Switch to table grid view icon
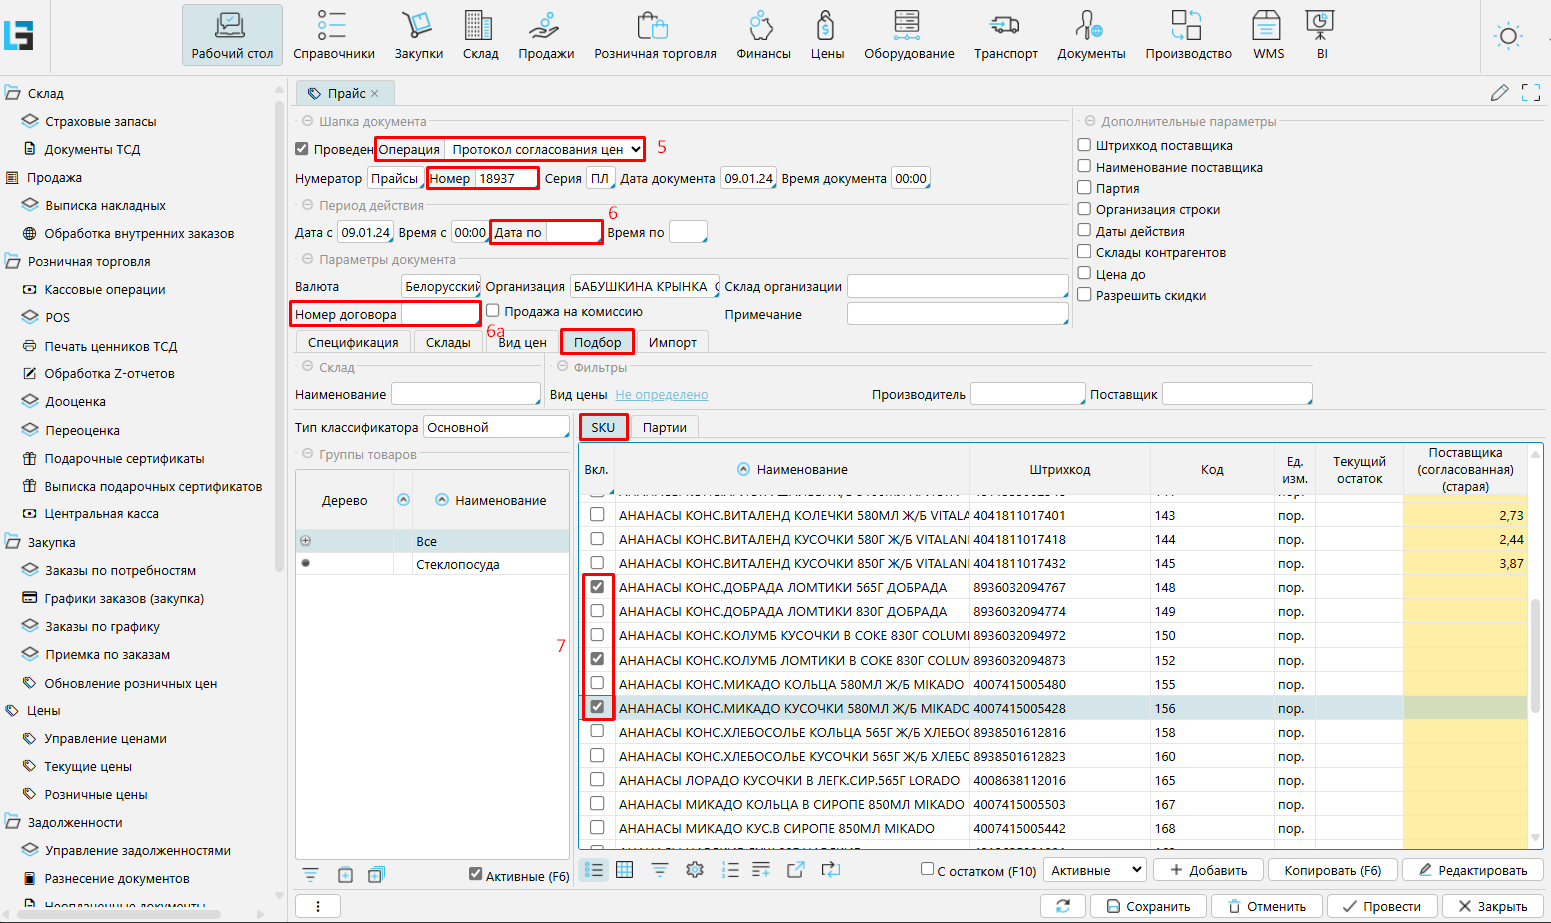This screenshot has width=1551, height=923. [x=625, y=870]
